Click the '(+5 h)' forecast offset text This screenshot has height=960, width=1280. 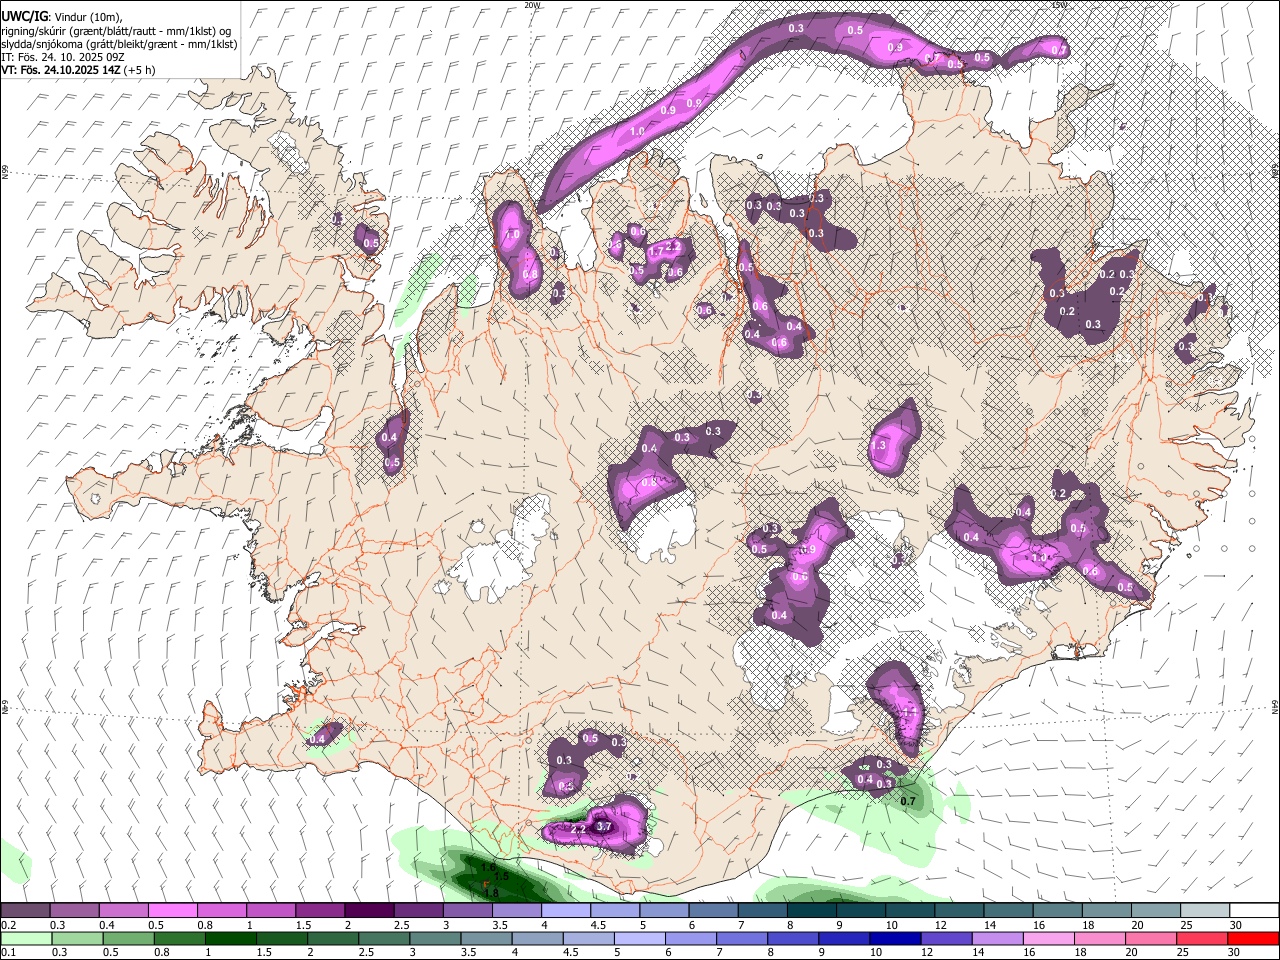pyautogui.click(x=140, y=70)
